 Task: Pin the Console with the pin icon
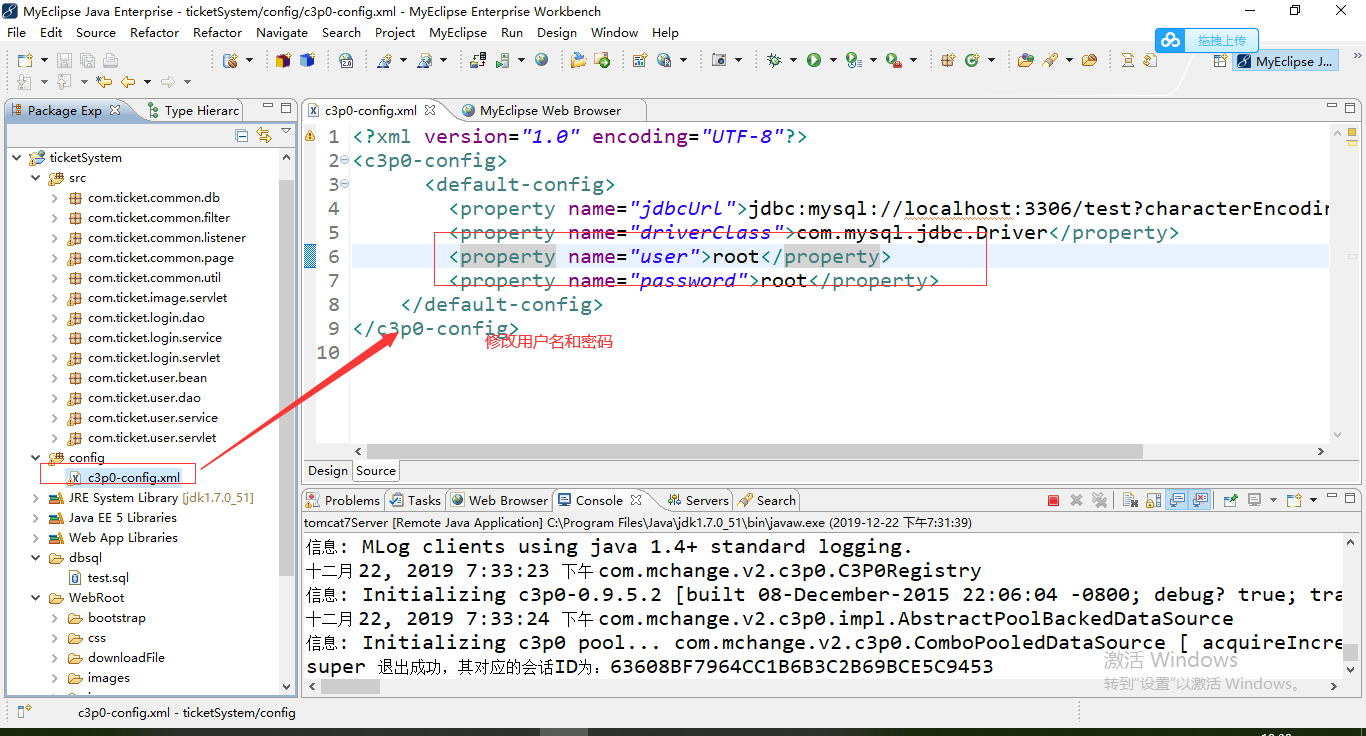(1230, 500)
